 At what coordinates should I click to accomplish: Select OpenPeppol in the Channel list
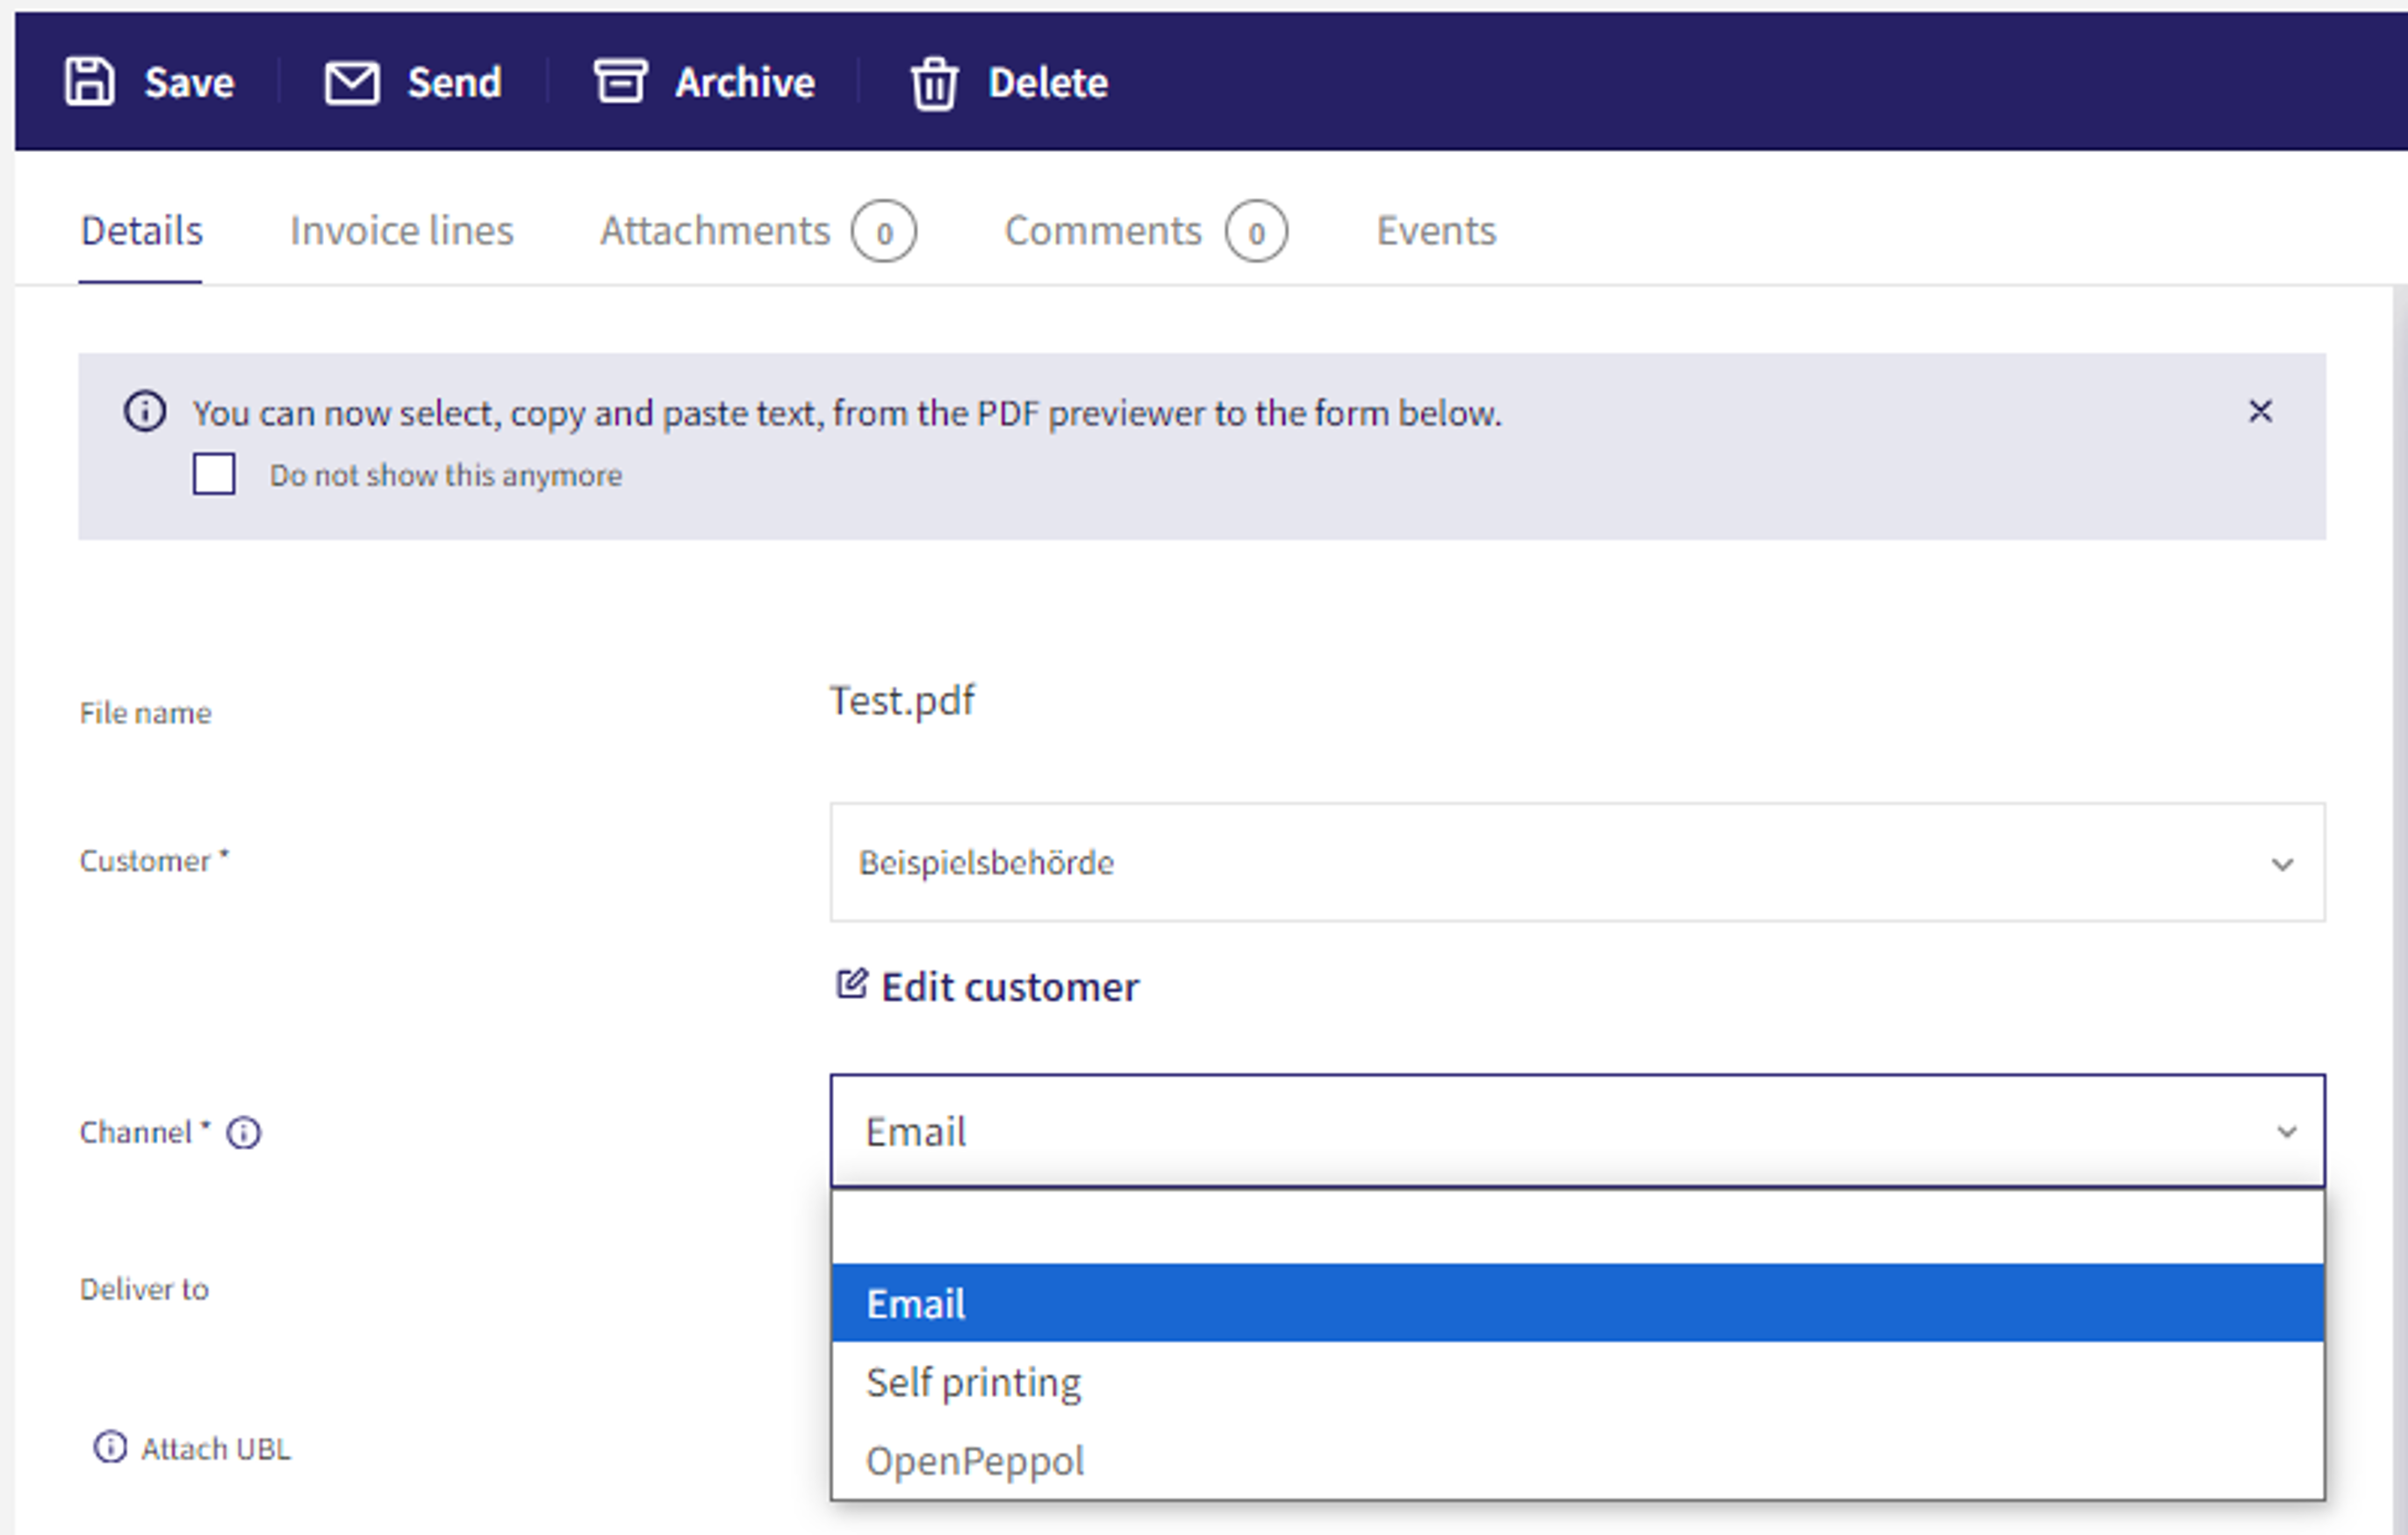(x=1577, y=1460)
